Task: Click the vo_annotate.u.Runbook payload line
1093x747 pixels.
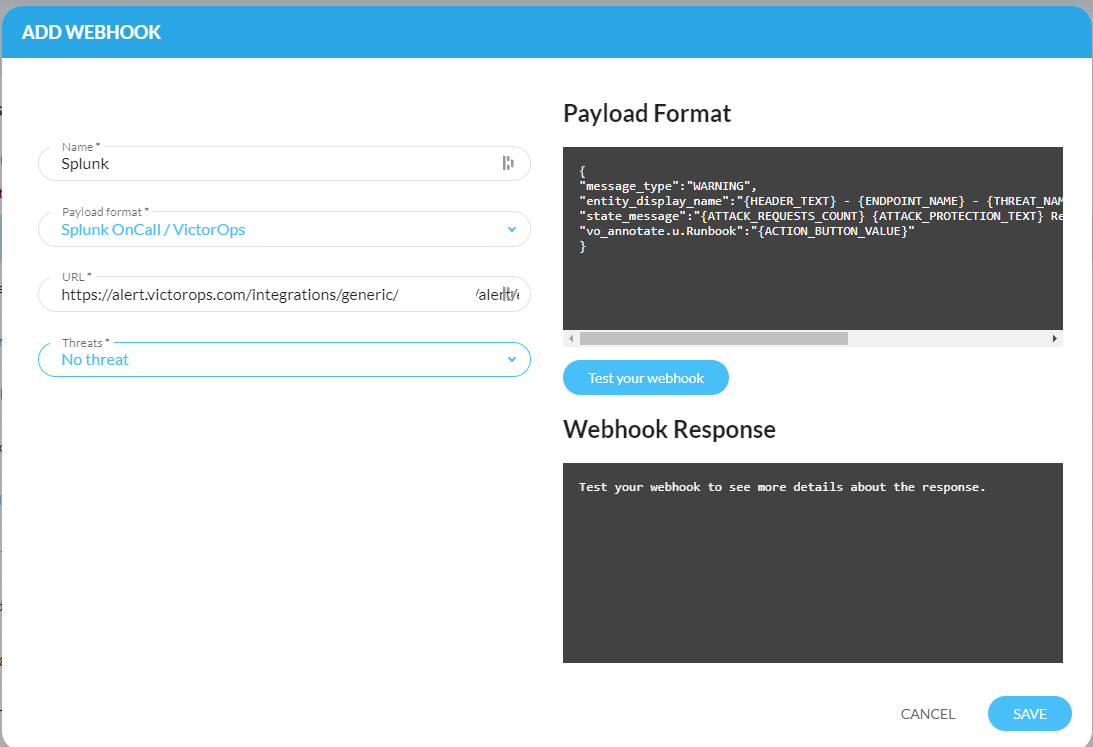Action: [x=747, y=231]
